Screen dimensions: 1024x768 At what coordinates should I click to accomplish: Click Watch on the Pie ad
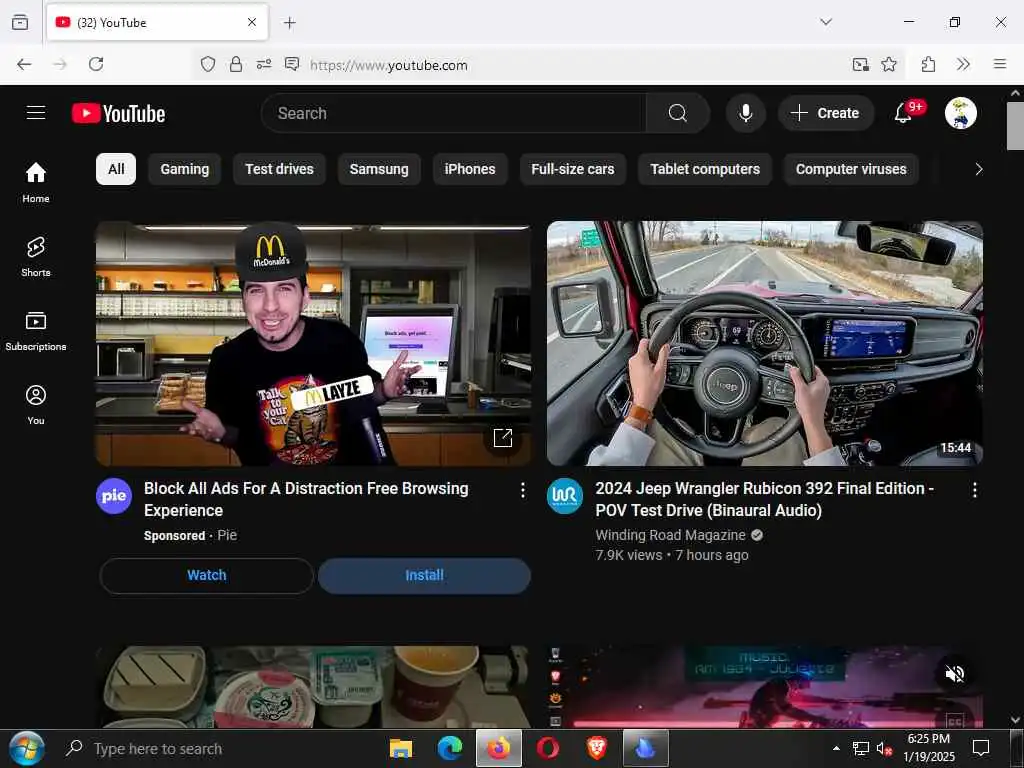(207, 575)
